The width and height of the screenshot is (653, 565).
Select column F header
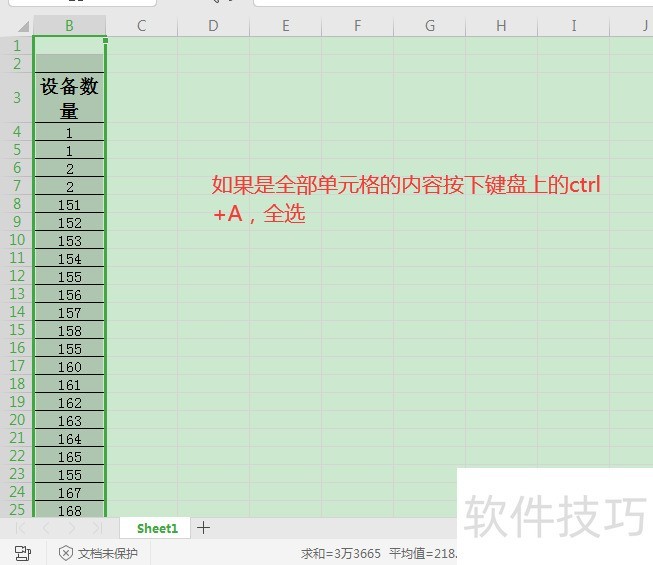coord(357,26)
